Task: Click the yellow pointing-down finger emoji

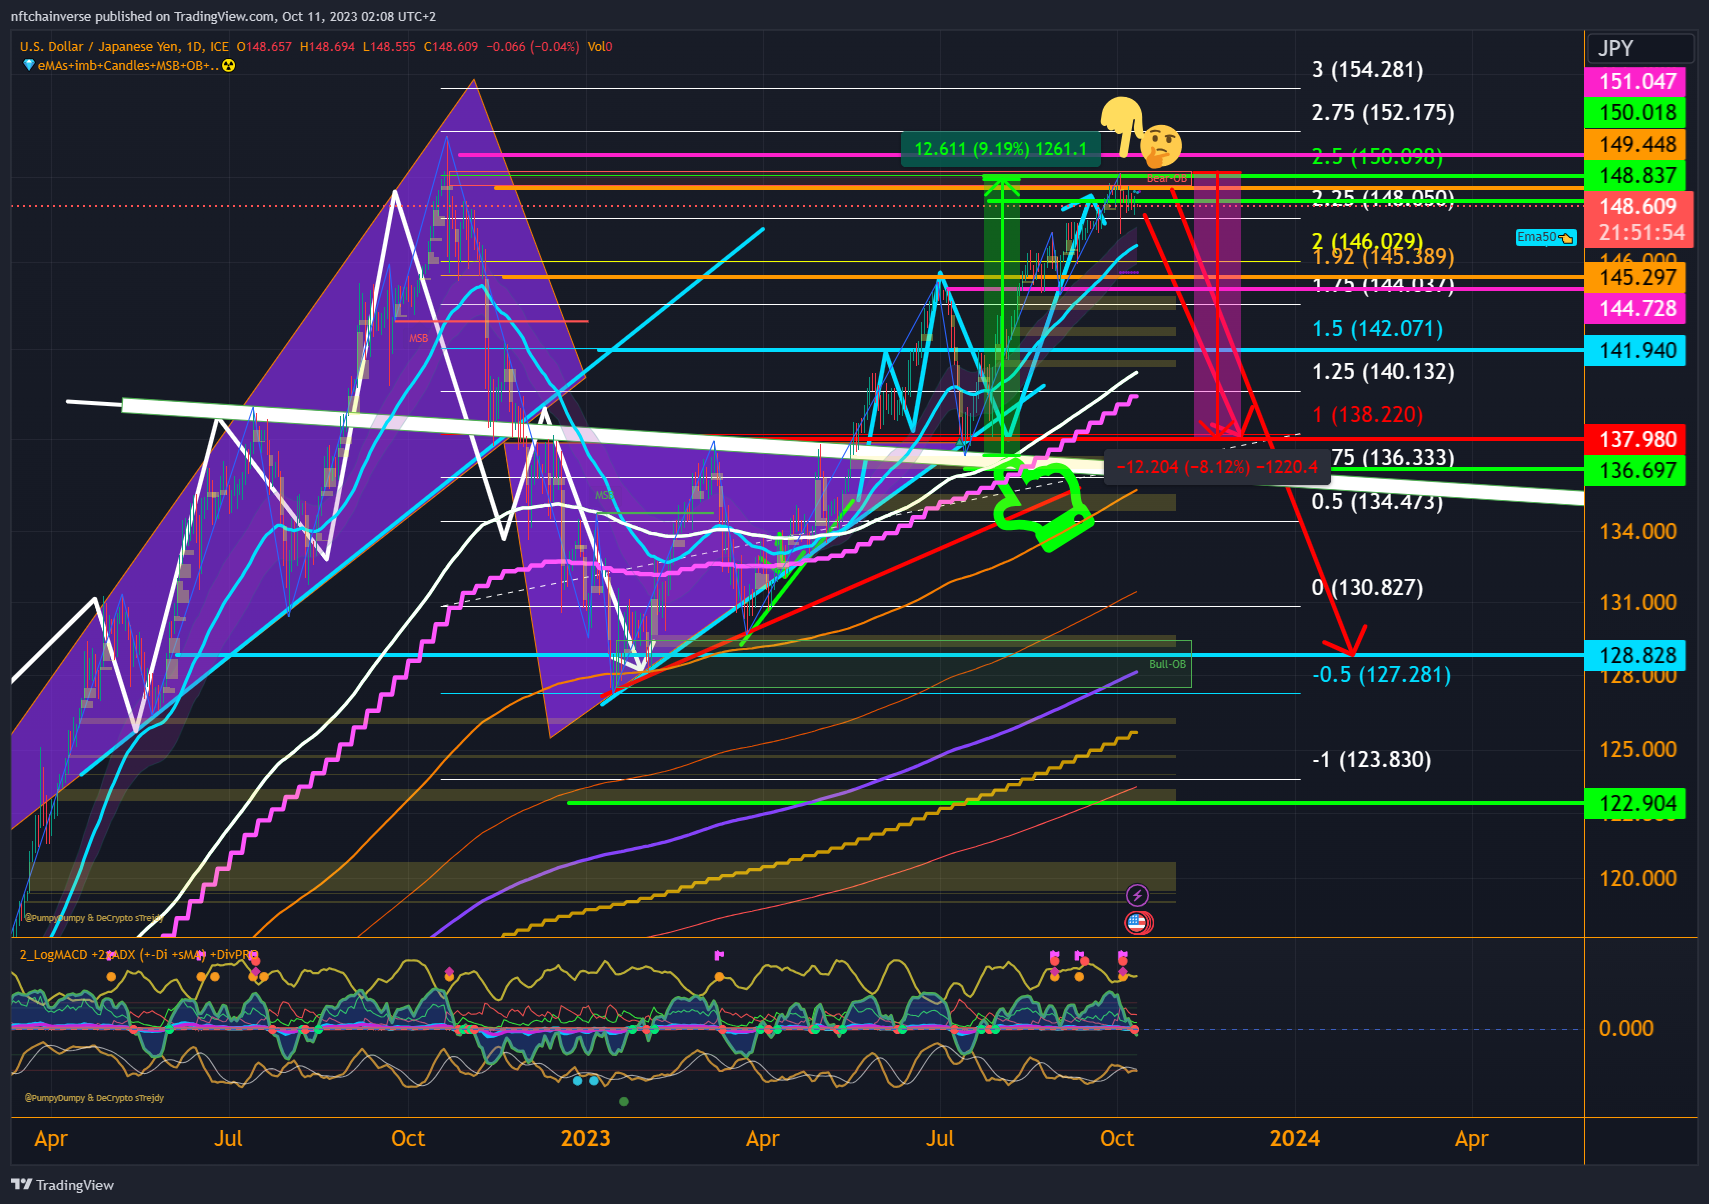Action: [x=1122, y=126]
